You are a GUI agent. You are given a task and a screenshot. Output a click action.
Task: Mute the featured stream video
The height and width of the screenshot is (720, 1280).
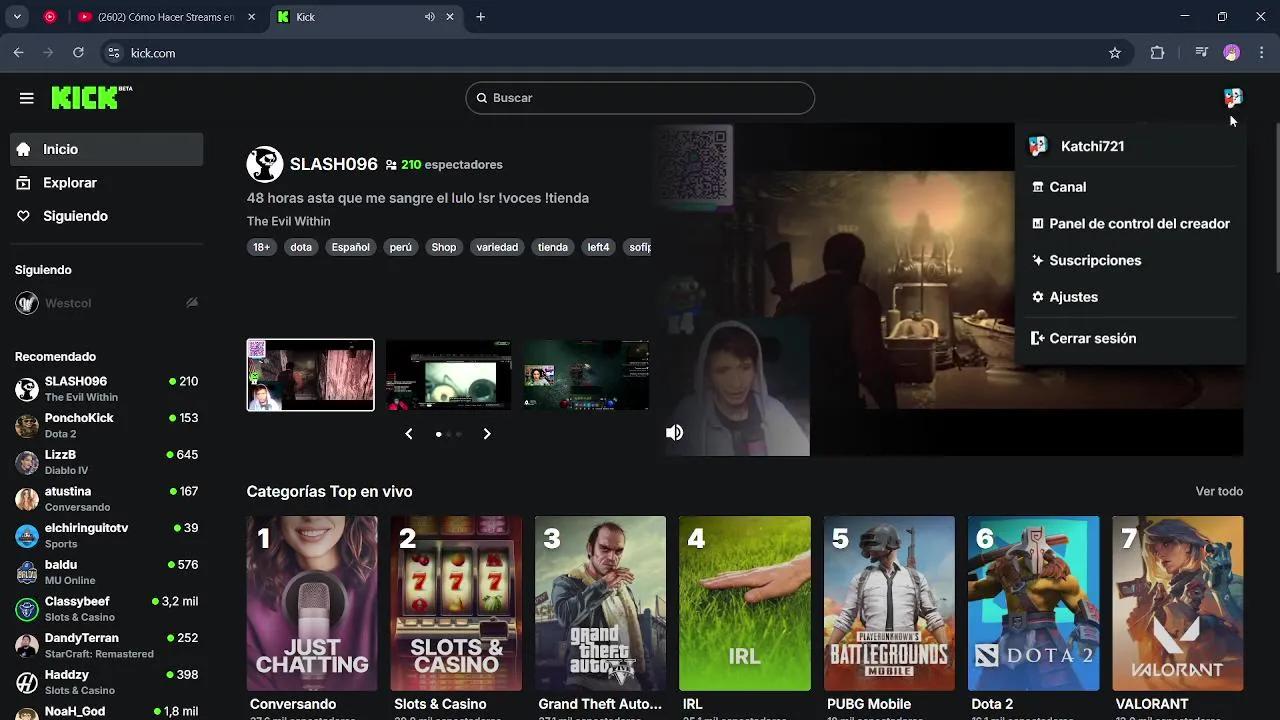click(675, 433)
